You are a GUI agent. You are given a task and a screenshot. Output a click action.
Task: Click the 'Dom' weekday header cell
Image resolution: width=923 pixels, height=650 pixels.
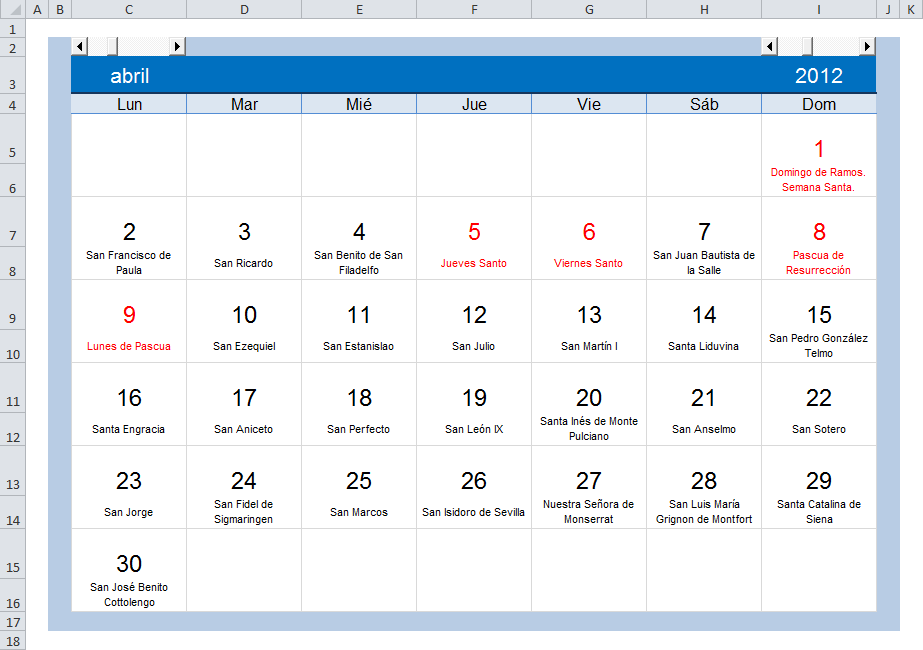click(x=818, y=104)
